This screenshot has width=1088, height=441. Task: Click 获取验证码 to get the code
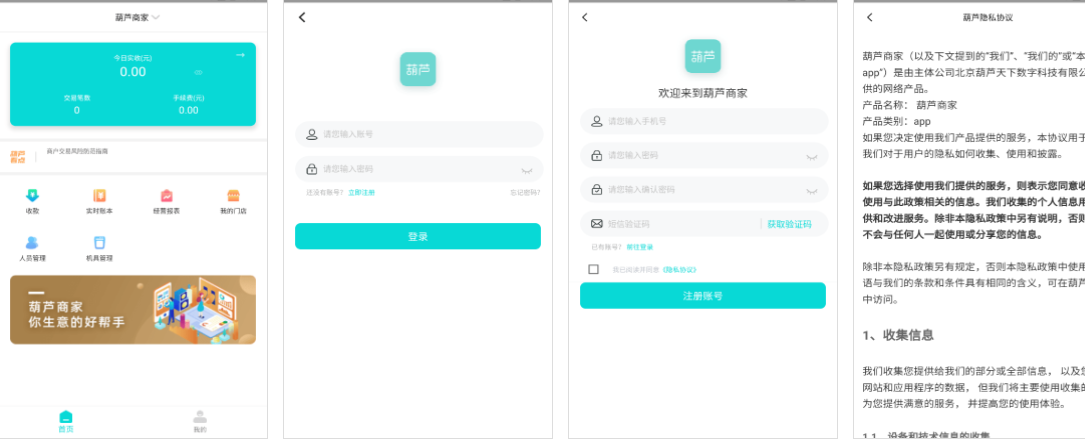click(x=789, y=224)
